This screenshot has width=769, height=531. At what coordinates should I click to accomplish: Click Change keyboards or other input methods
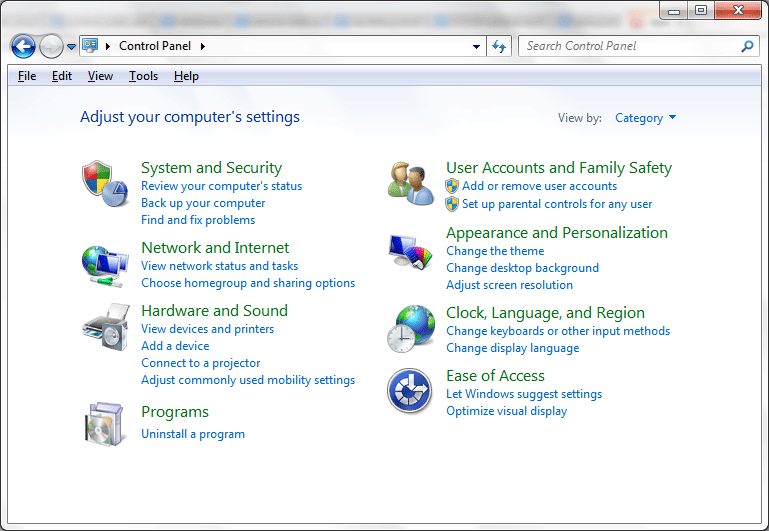click(558, 331)
